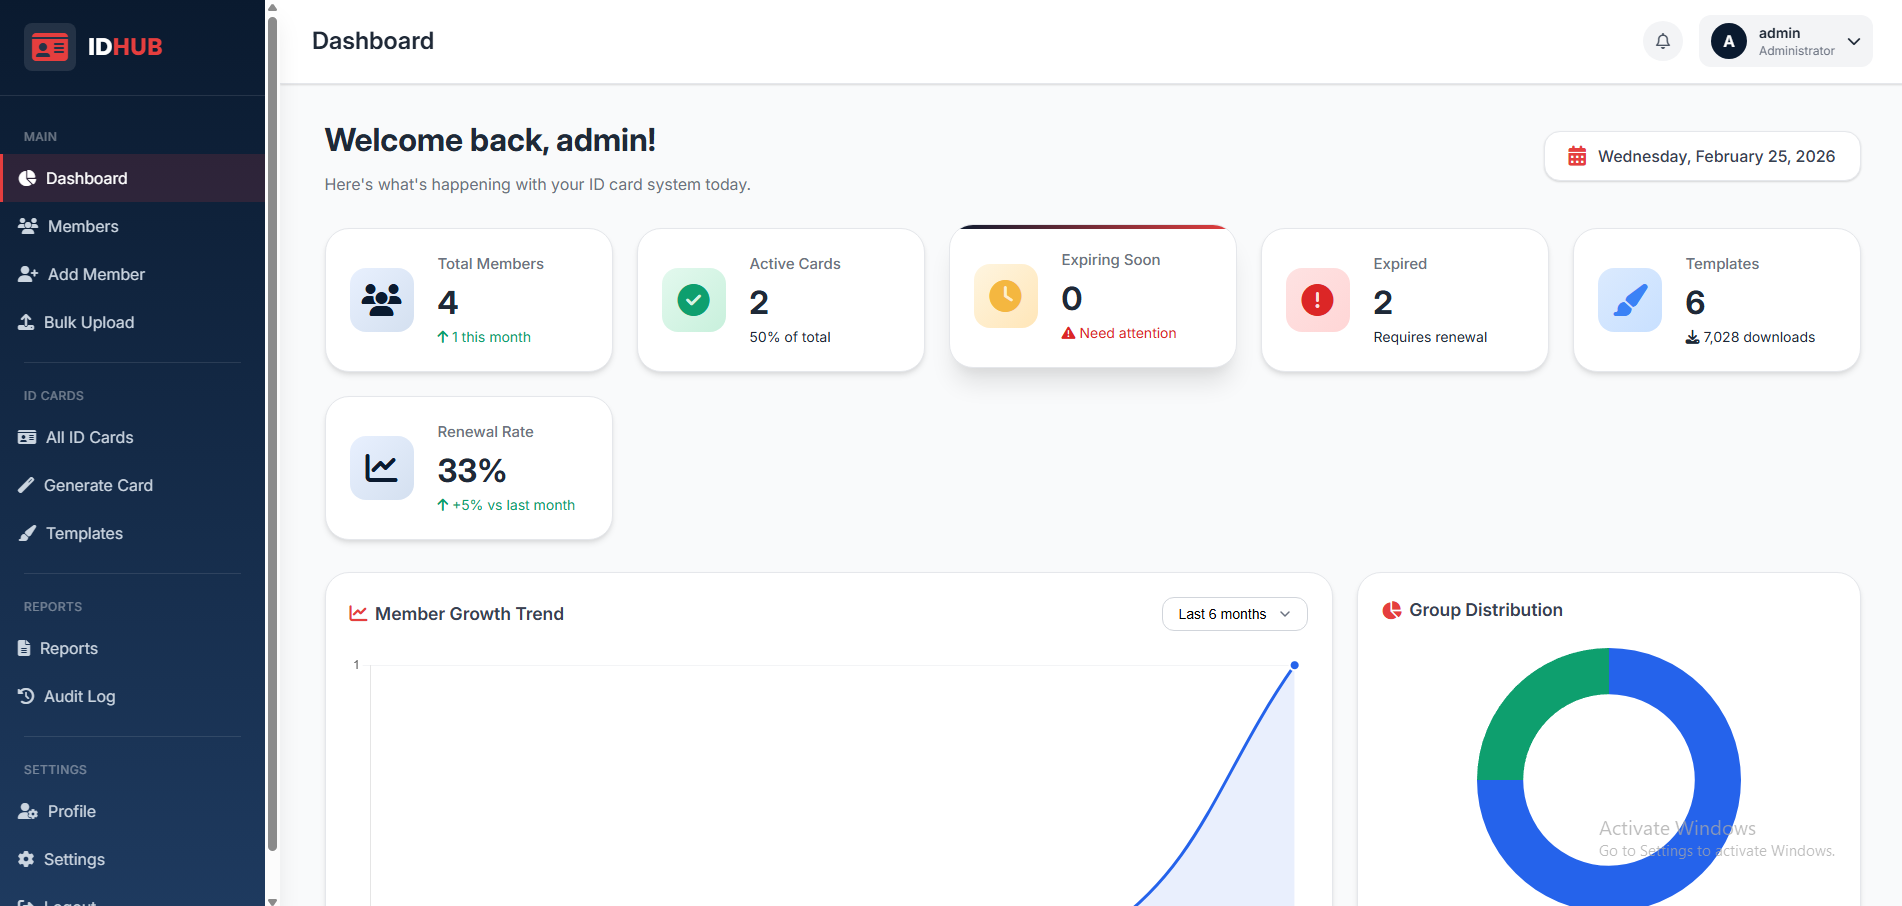The image size is (1902, 906).
Task: Click the IDHUB logo icon
Action: point(50,47)
